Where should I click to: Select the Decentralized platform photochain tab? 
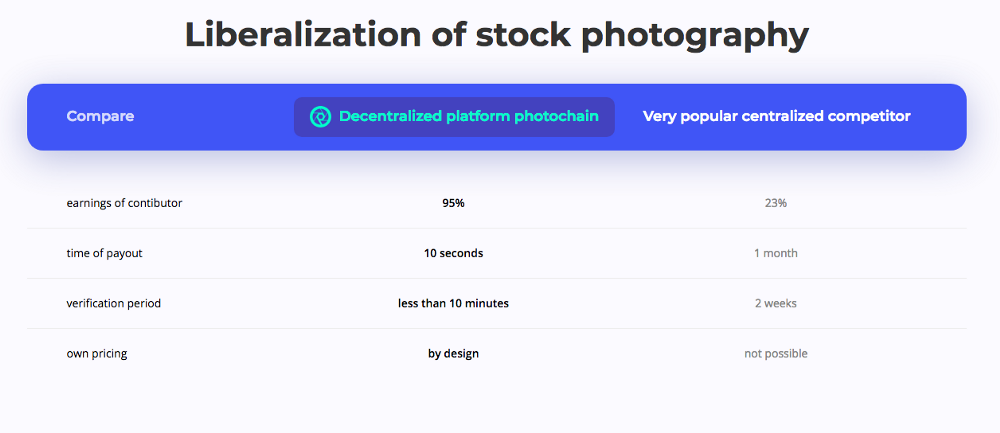point(454,117)
